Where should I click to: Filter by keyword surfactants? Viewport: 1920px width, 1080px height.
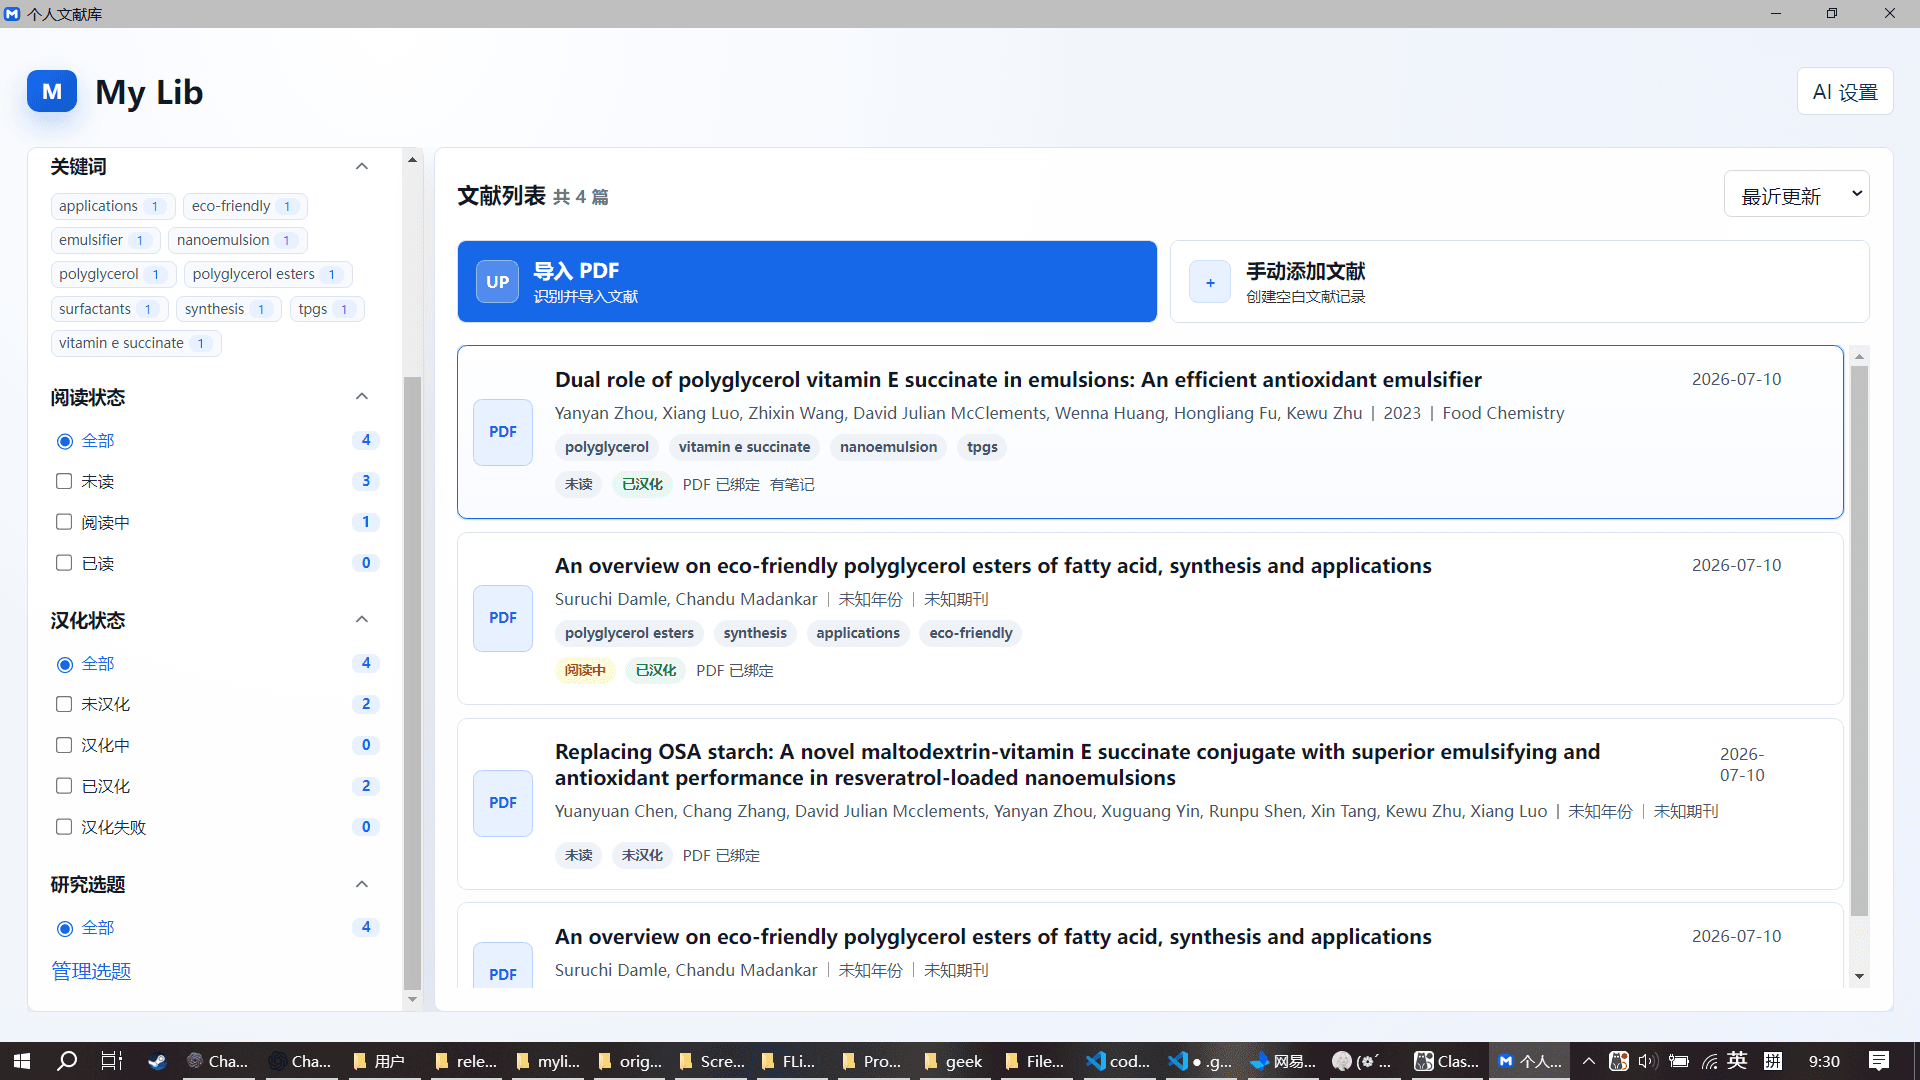pyautogui.click(x=109, y=309)
